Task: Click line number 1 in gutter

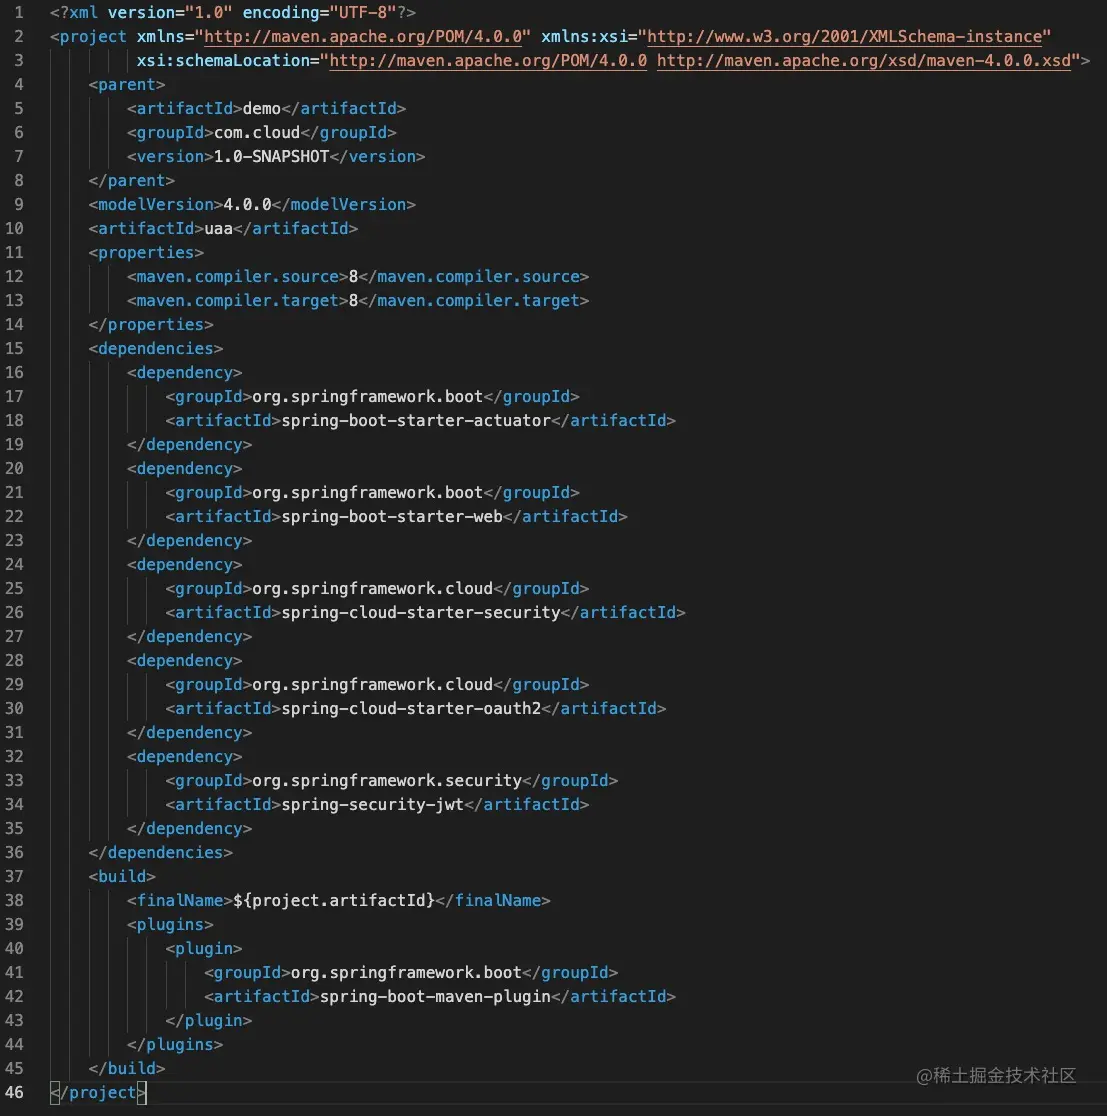Action: pos(19,13)
